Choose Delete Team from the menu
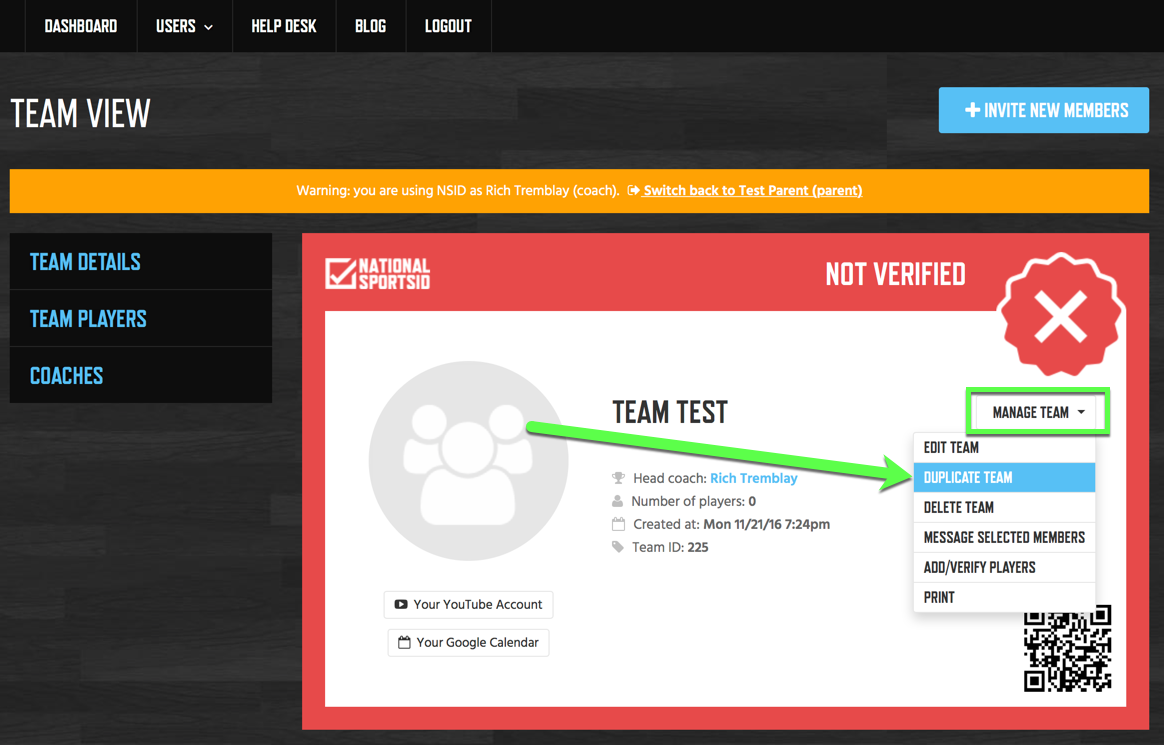The image size is (1164, 745). tap(1004, 508)
